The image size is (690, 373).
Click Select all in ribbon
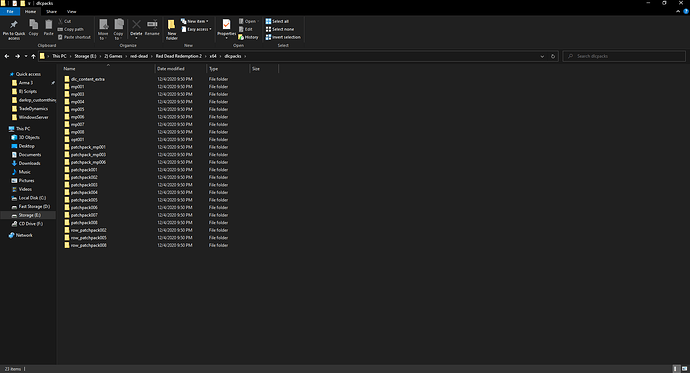pyautogui.click(x=277, y=21)
